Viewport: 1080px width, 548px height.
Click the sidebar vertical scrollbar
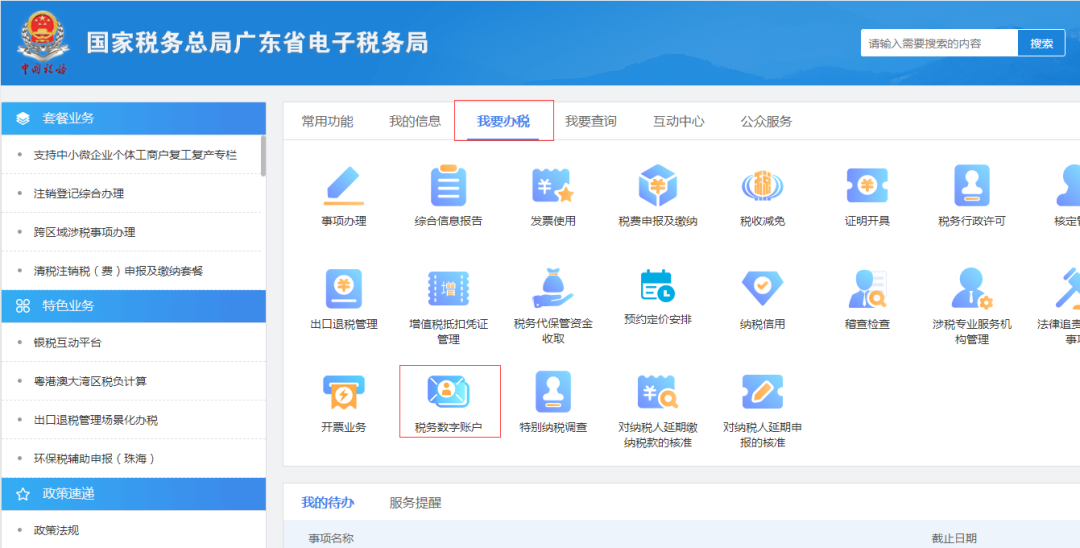point(263,156)
